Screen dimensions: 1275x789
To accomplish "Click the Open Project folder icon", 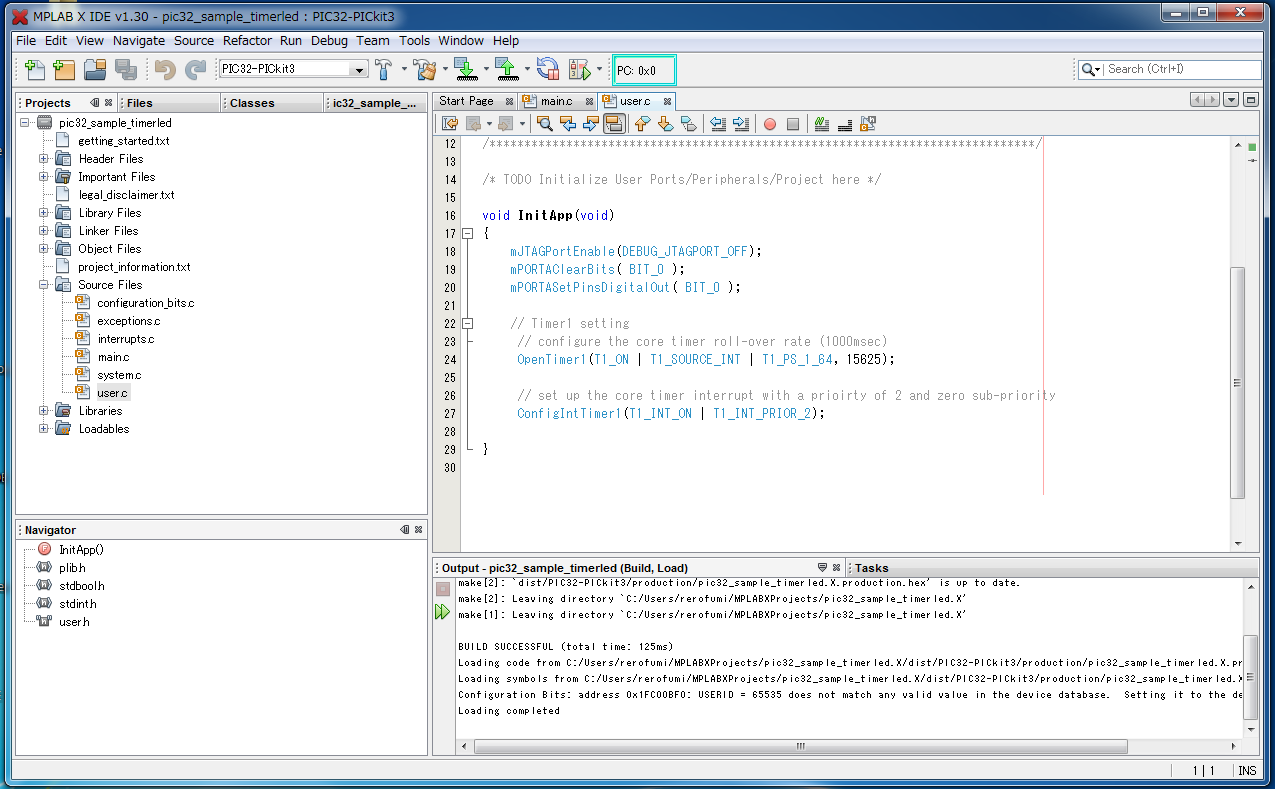I will pos(95,69).
